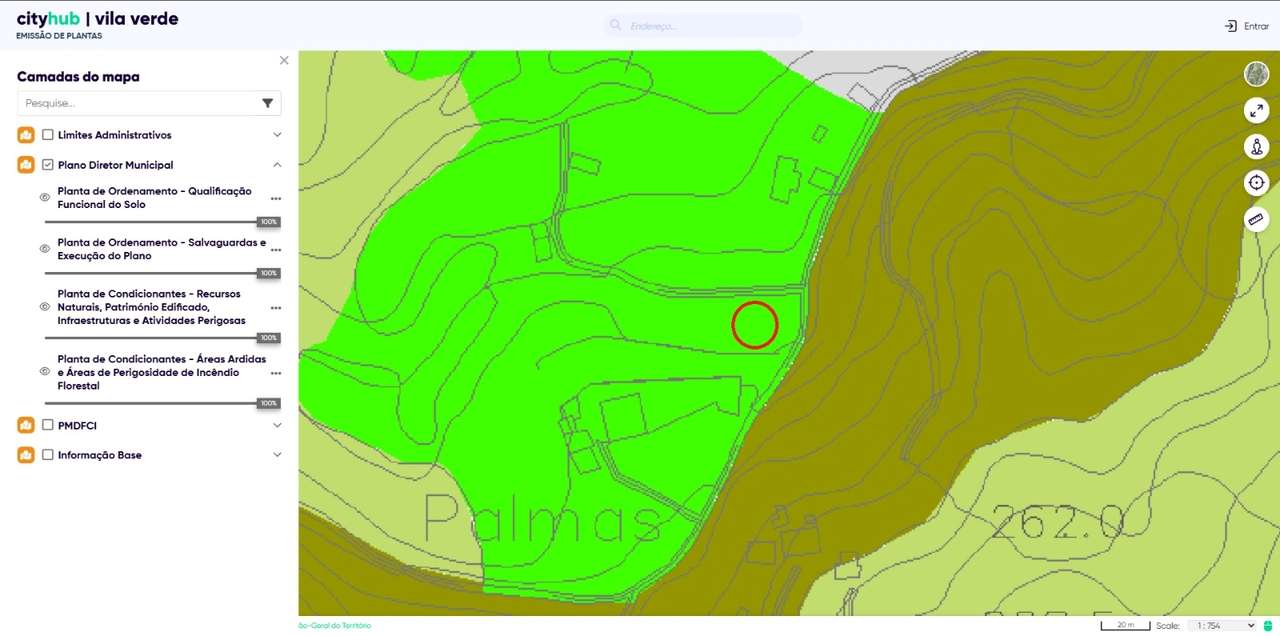The image size is (1280, 636).
Task: Toggle fullscreen map view
Action: (x=1256, y=110)
